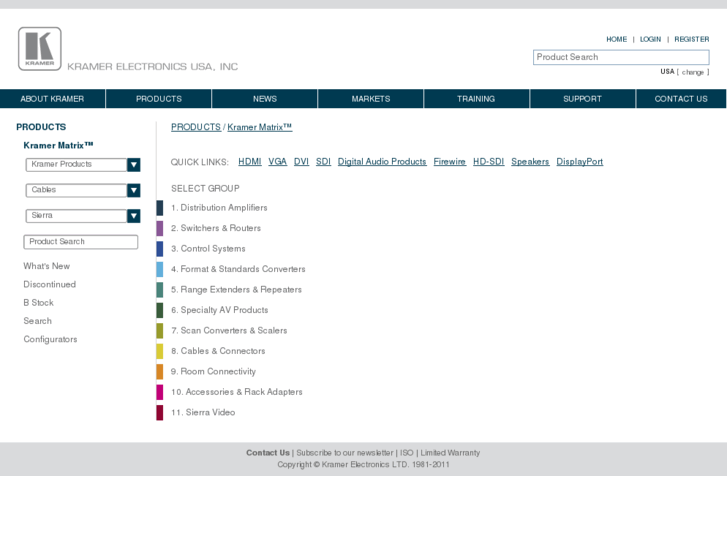Viewport: 727px width, 545px height.
Task: Open Digital Audio Products quick link
Action: coord(382,161)
